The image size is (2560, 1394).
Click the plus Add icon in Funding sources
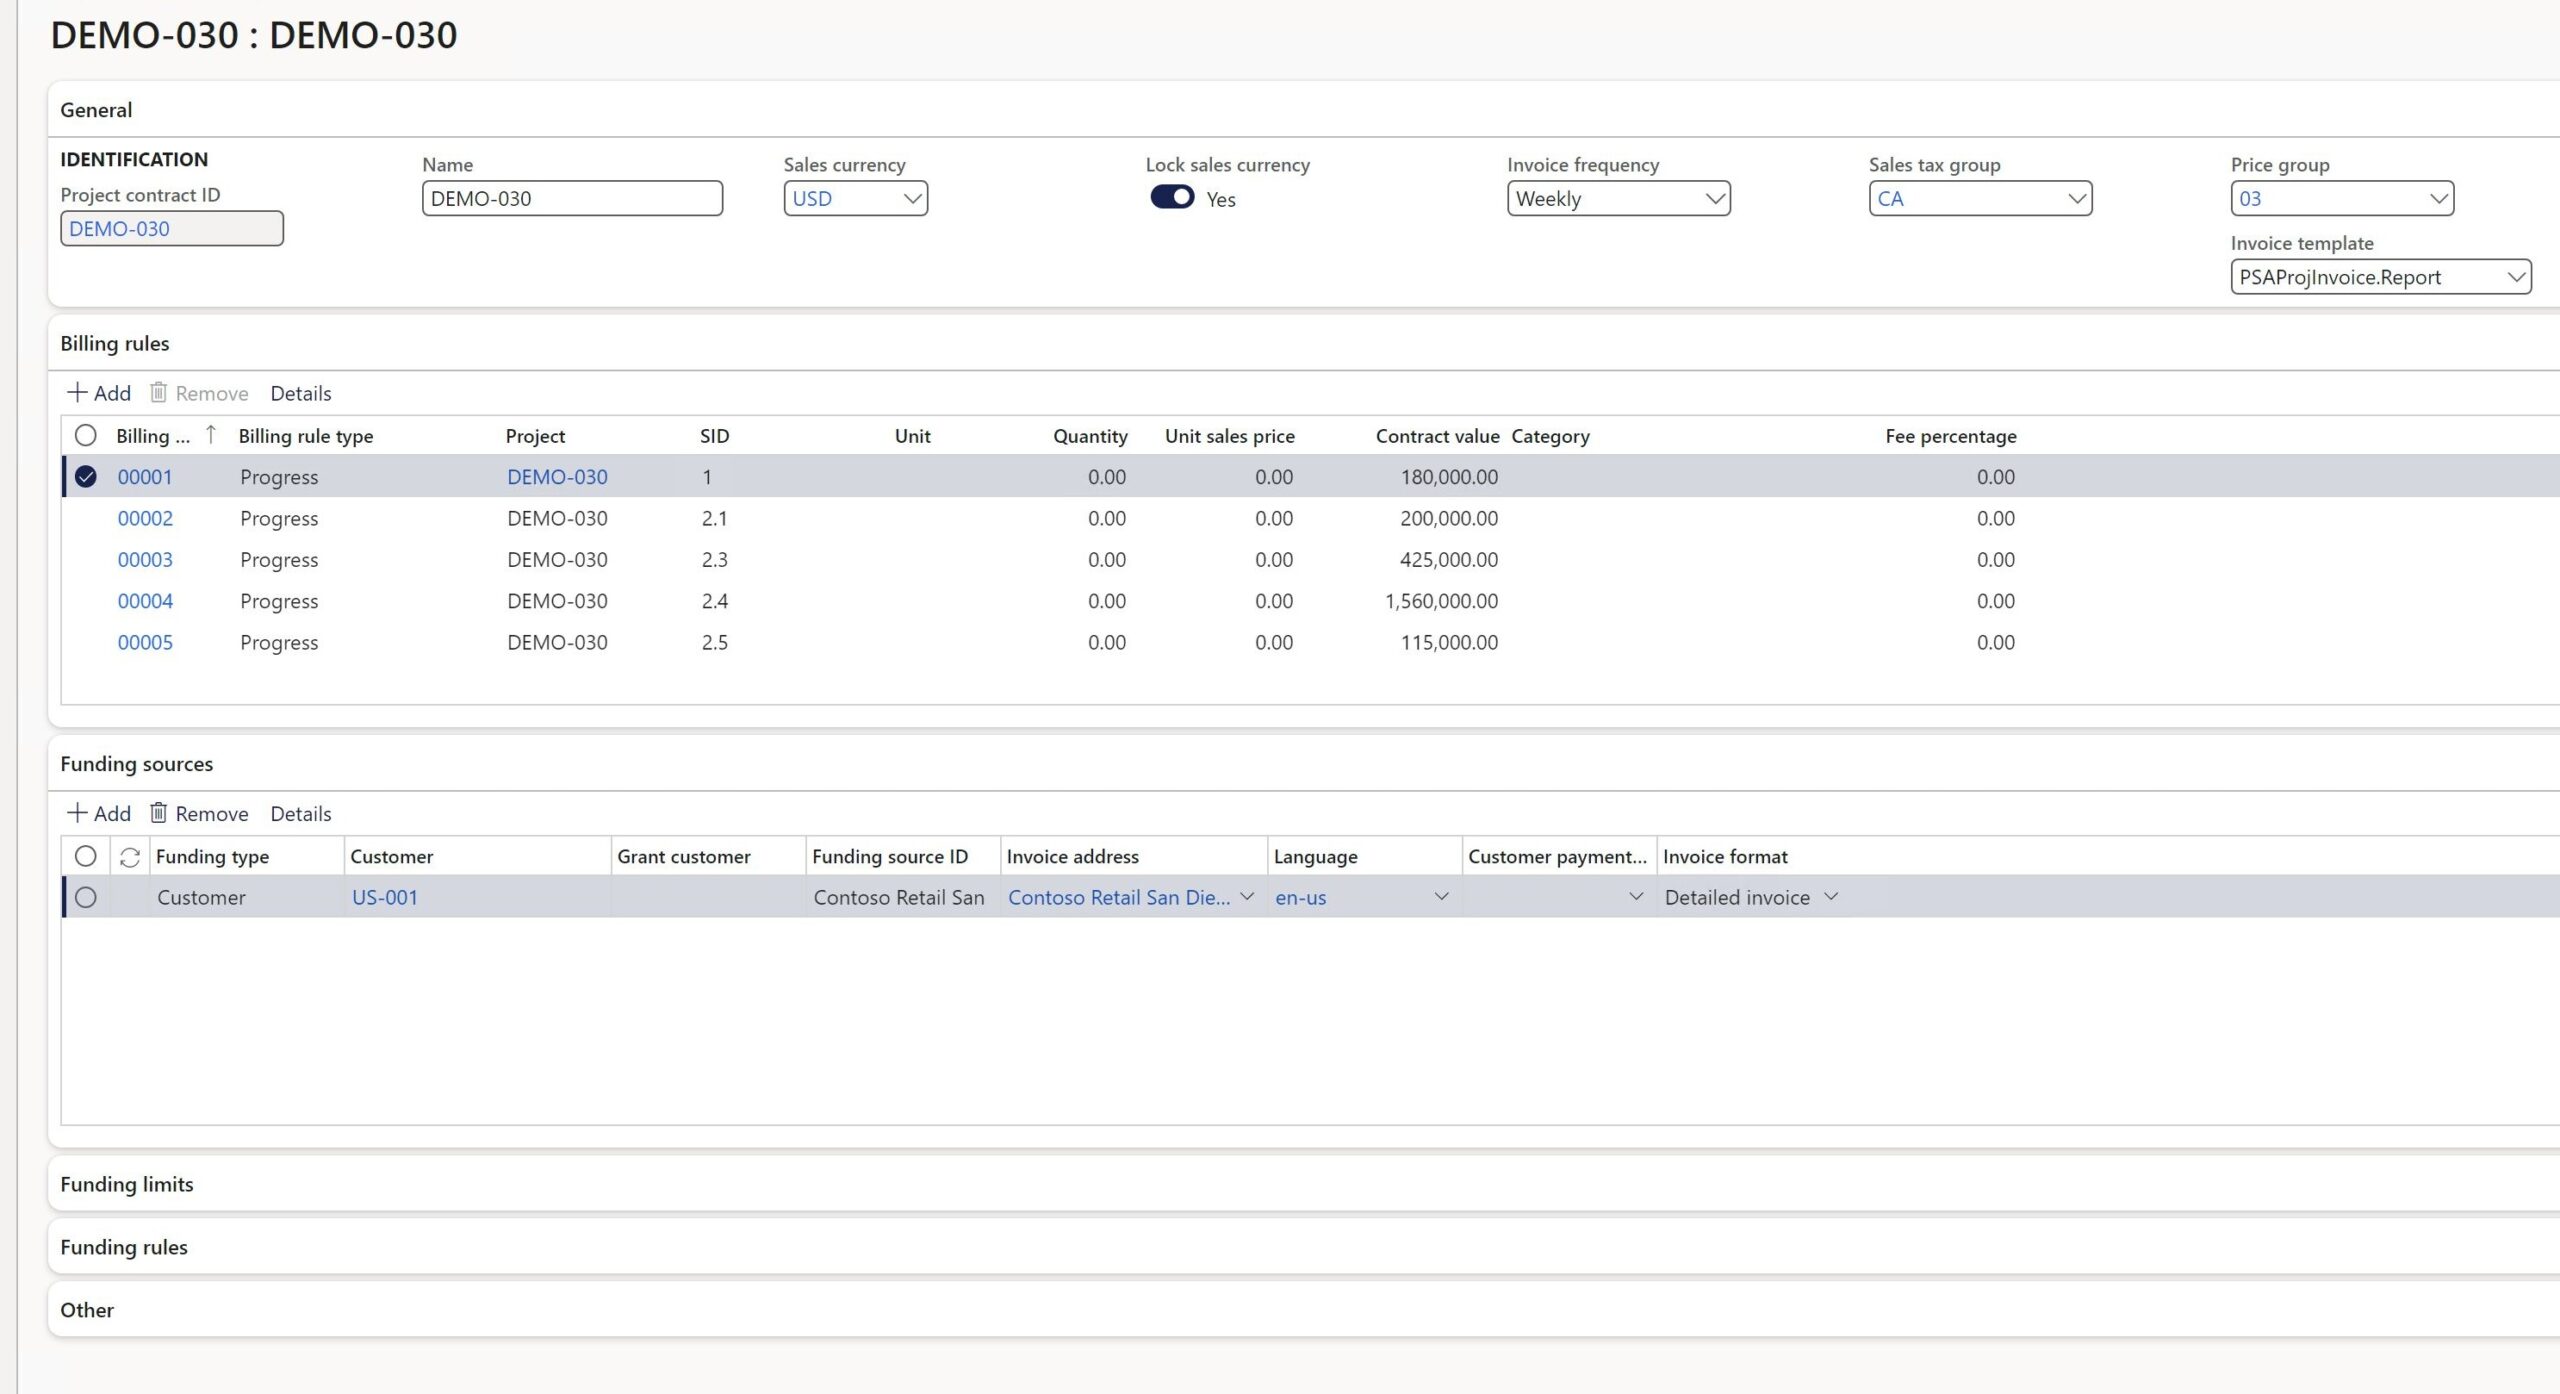click(77, 813)
